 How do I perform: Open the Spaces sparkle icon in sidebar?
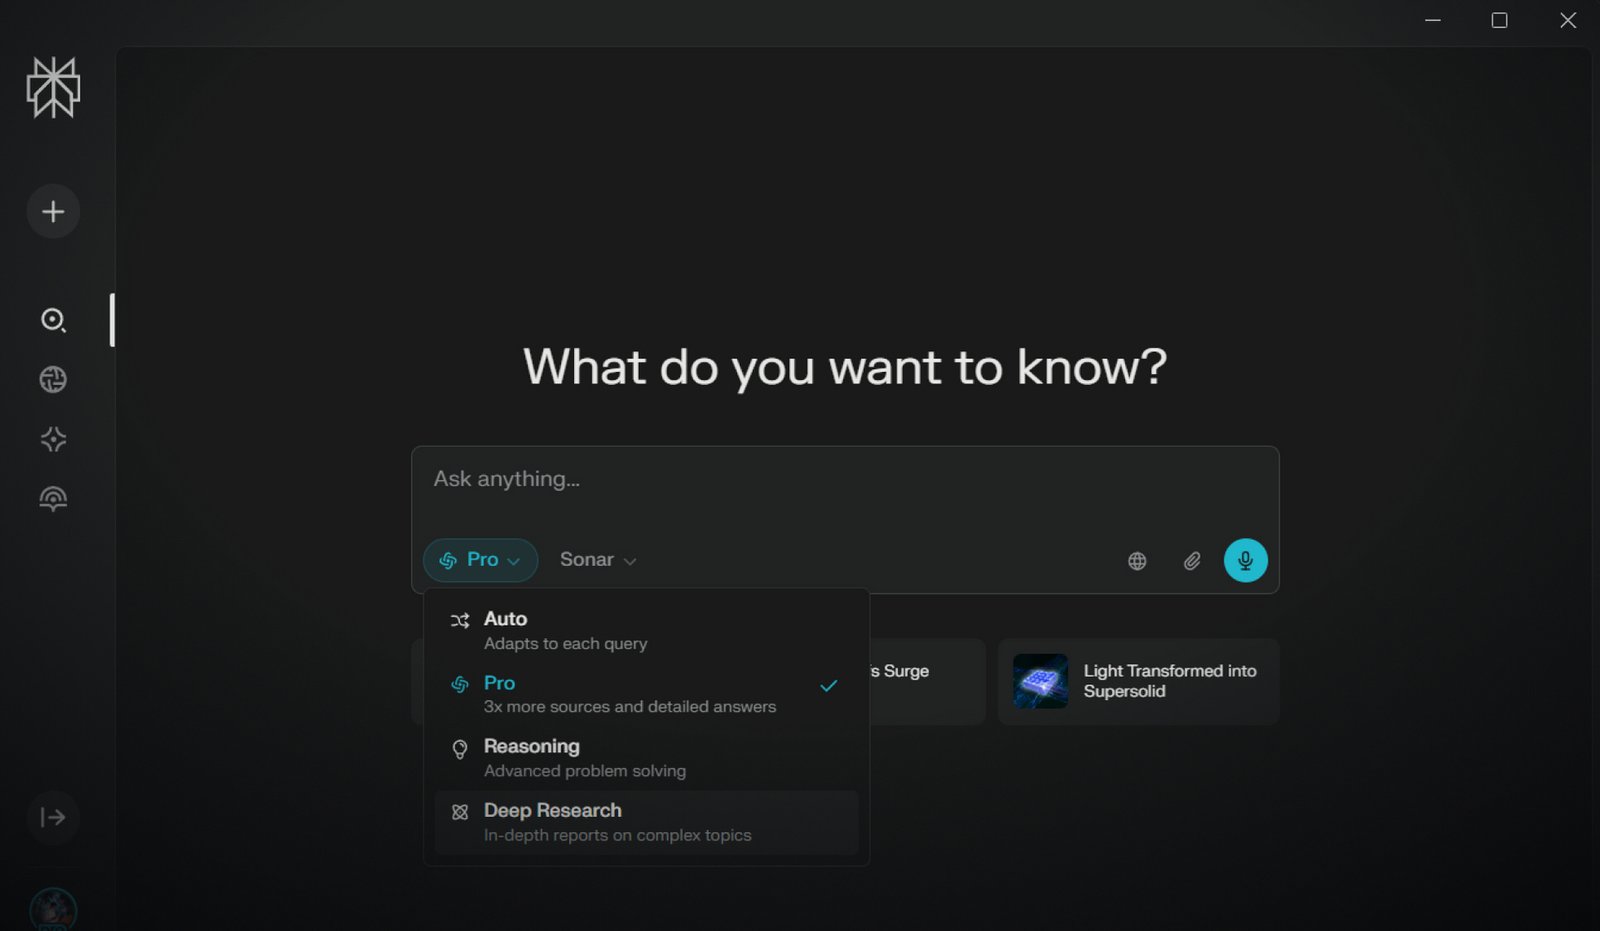click(x=53, y=439)
